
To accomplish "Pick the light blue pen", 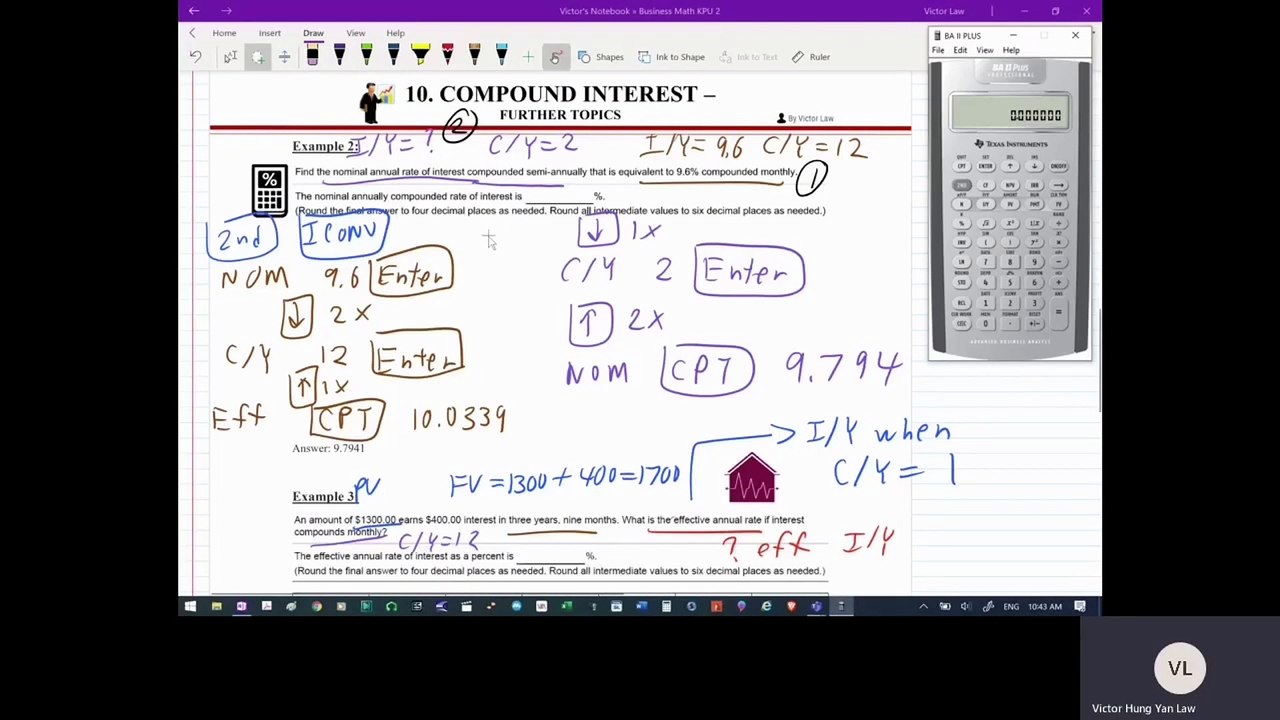I will [x=501, y=56].
